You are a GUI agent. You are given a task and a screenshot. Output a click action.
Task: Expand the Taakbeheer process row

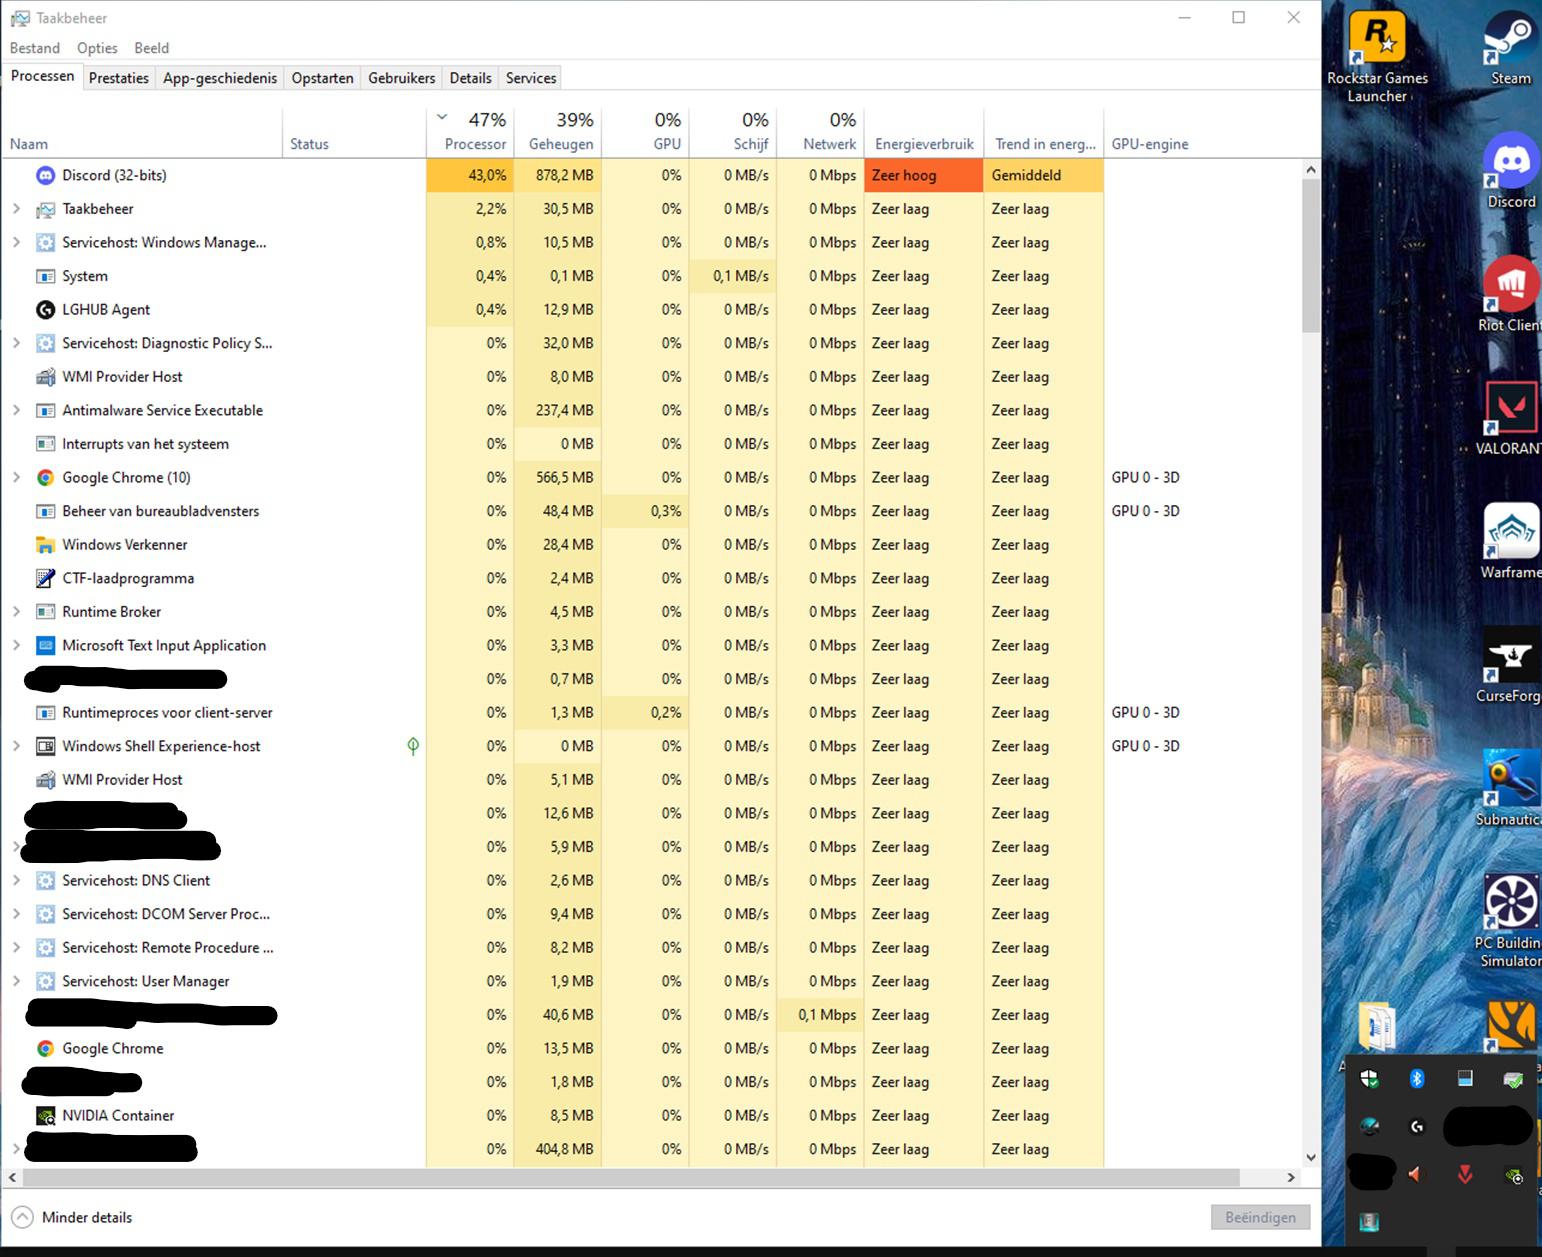tap(16, 209)
